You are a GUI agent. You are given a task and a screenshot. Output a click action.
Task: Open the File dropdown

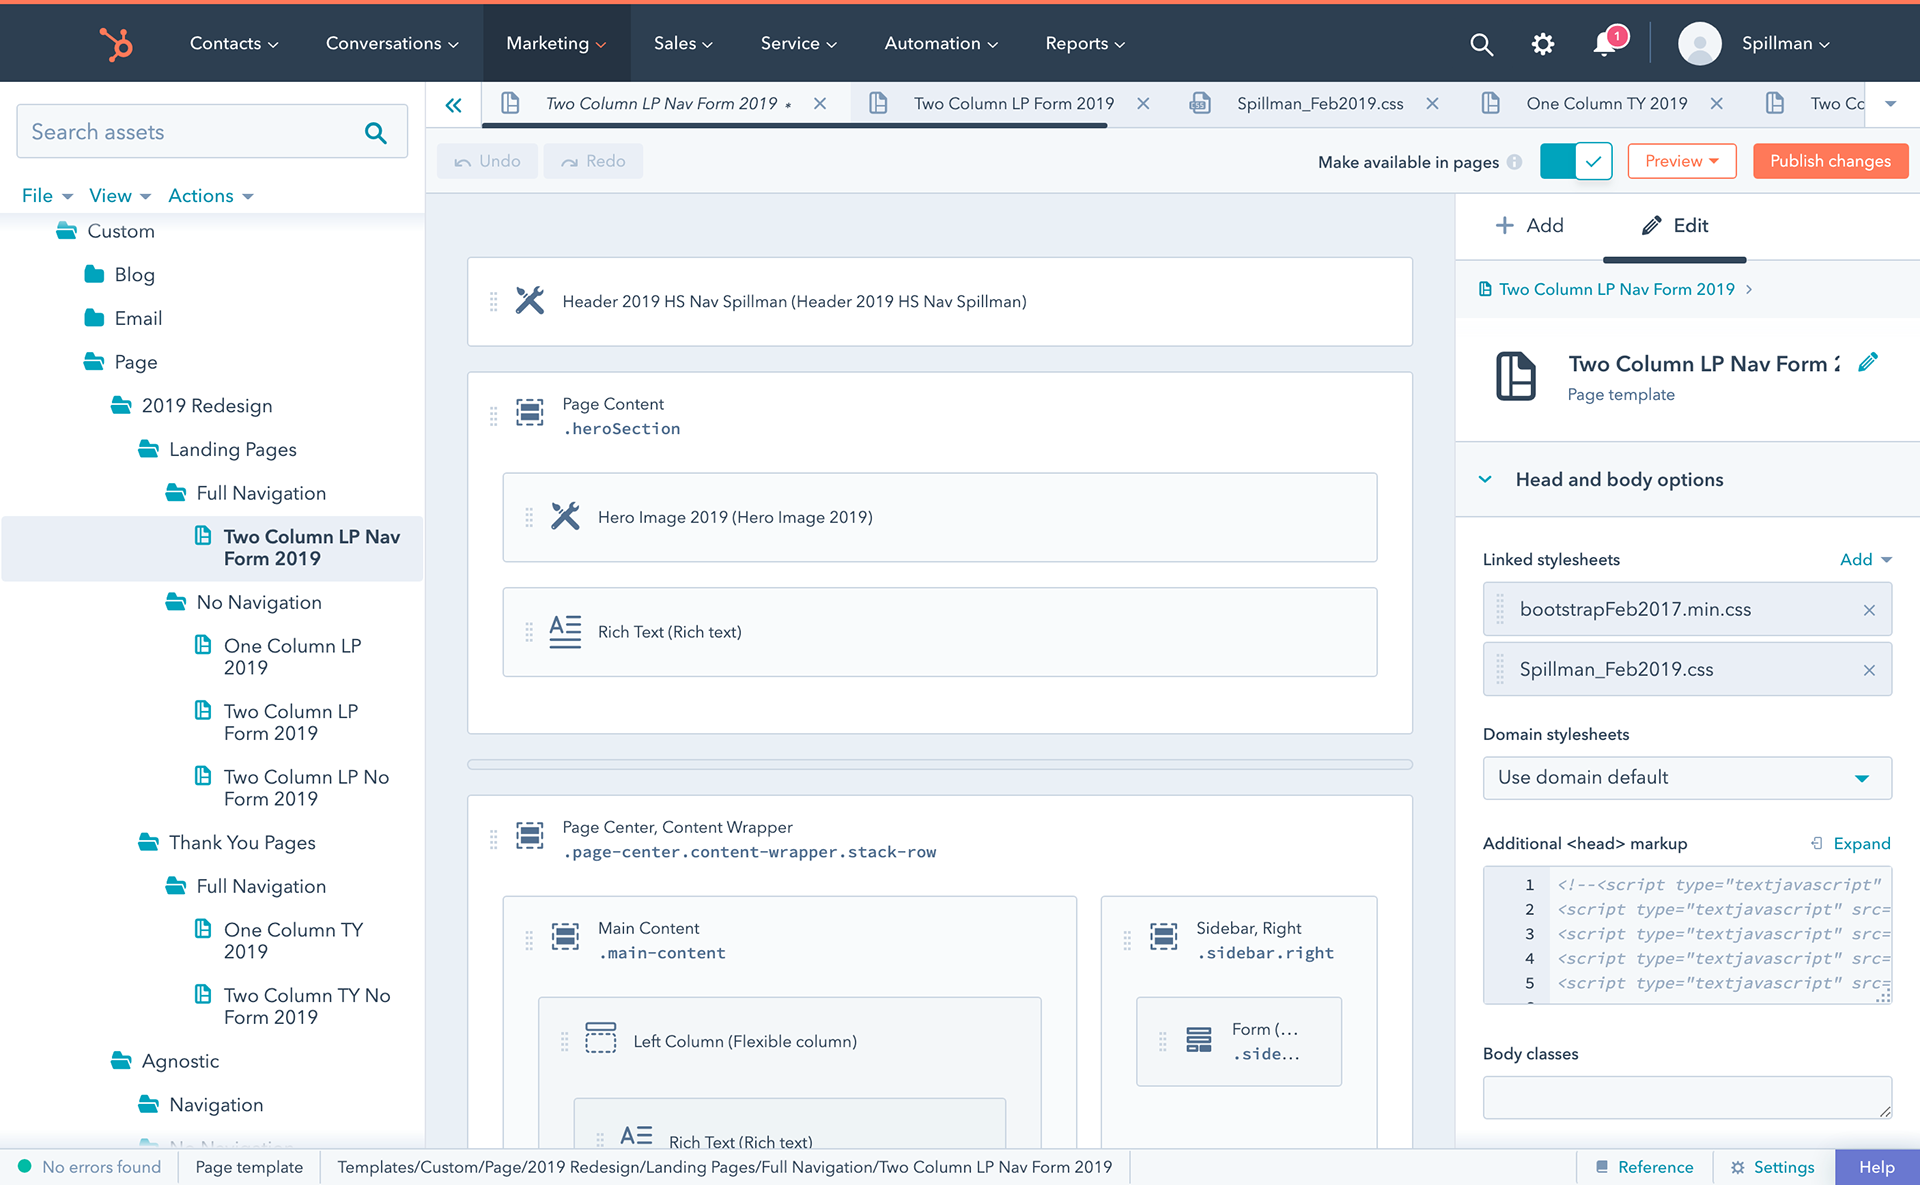[47, 196]
